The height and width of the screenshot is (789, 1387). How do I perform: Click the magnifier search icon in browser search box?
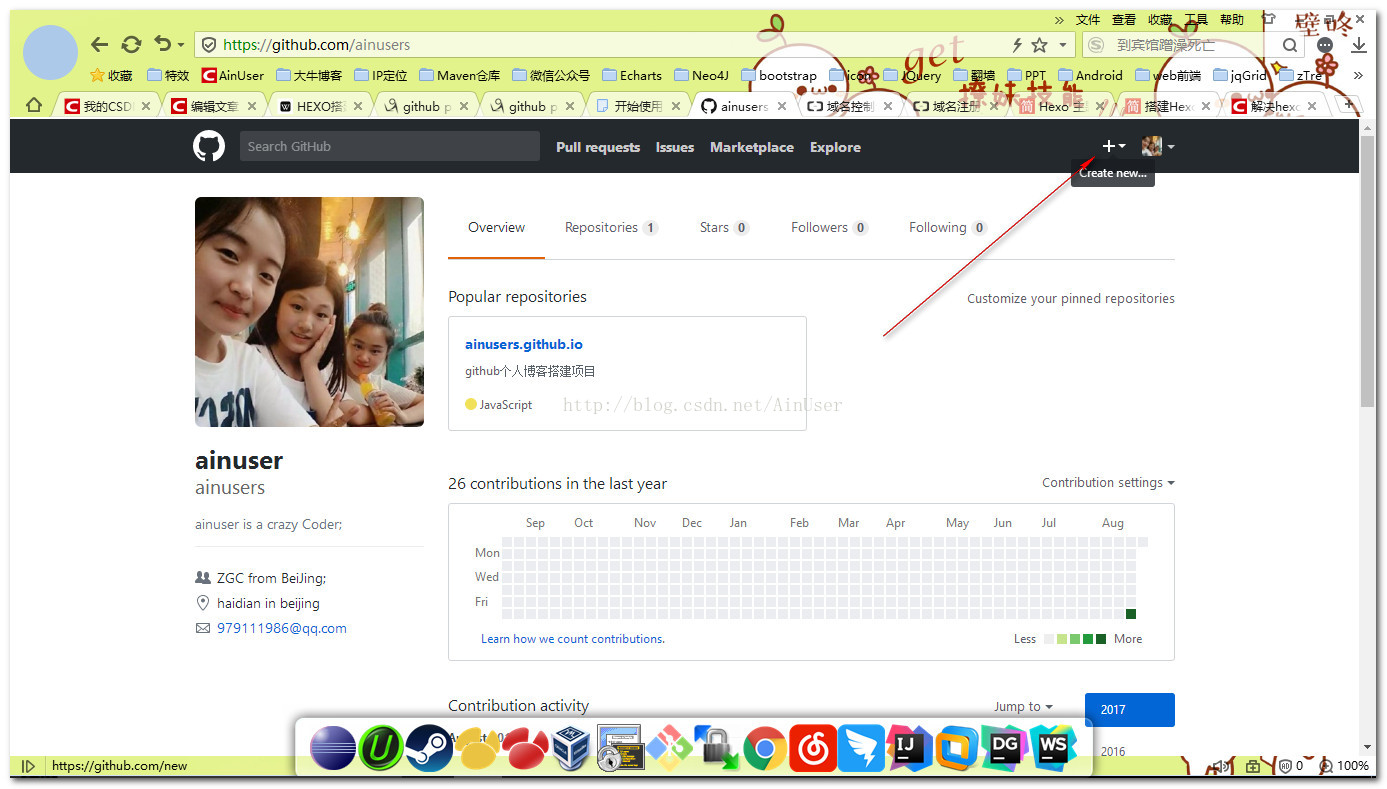coord(1290,45)
